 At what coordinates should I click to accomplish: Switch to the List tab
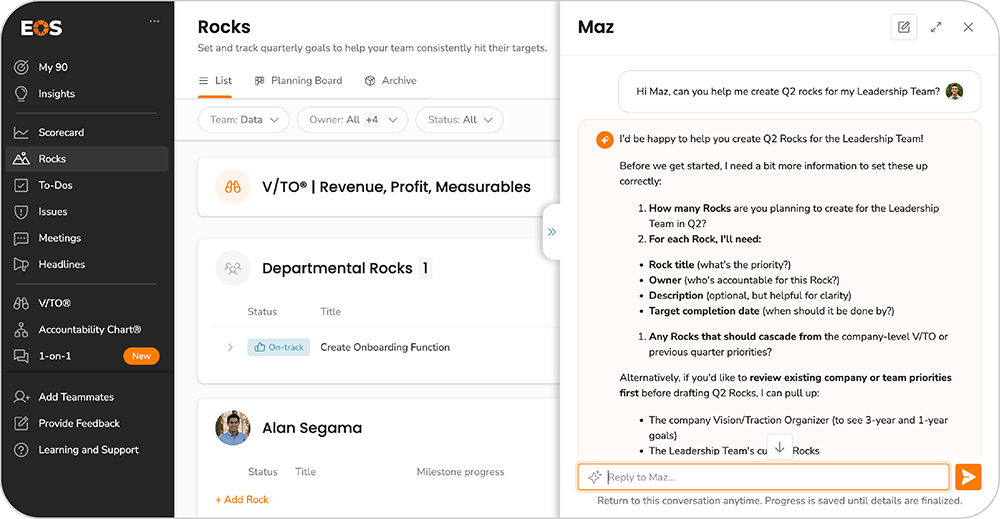click(x=215, y=81)
